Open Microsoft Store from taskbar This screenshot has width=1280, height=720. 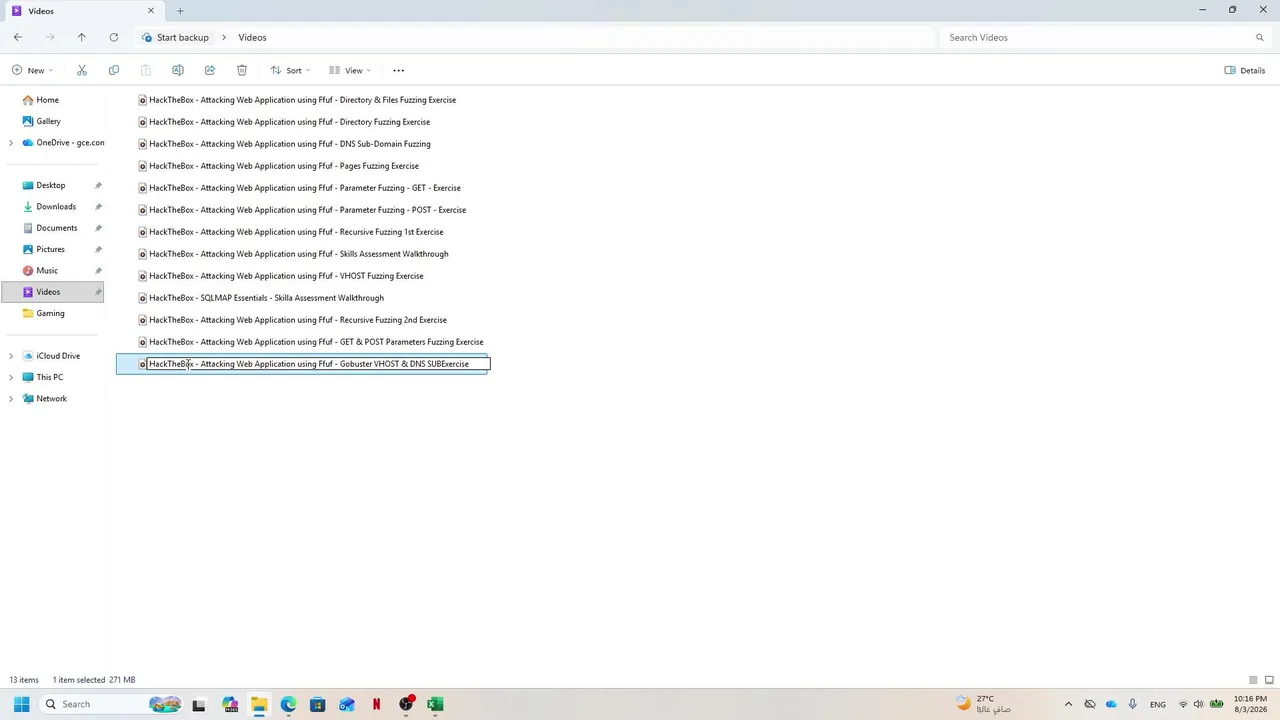(317, 704)
